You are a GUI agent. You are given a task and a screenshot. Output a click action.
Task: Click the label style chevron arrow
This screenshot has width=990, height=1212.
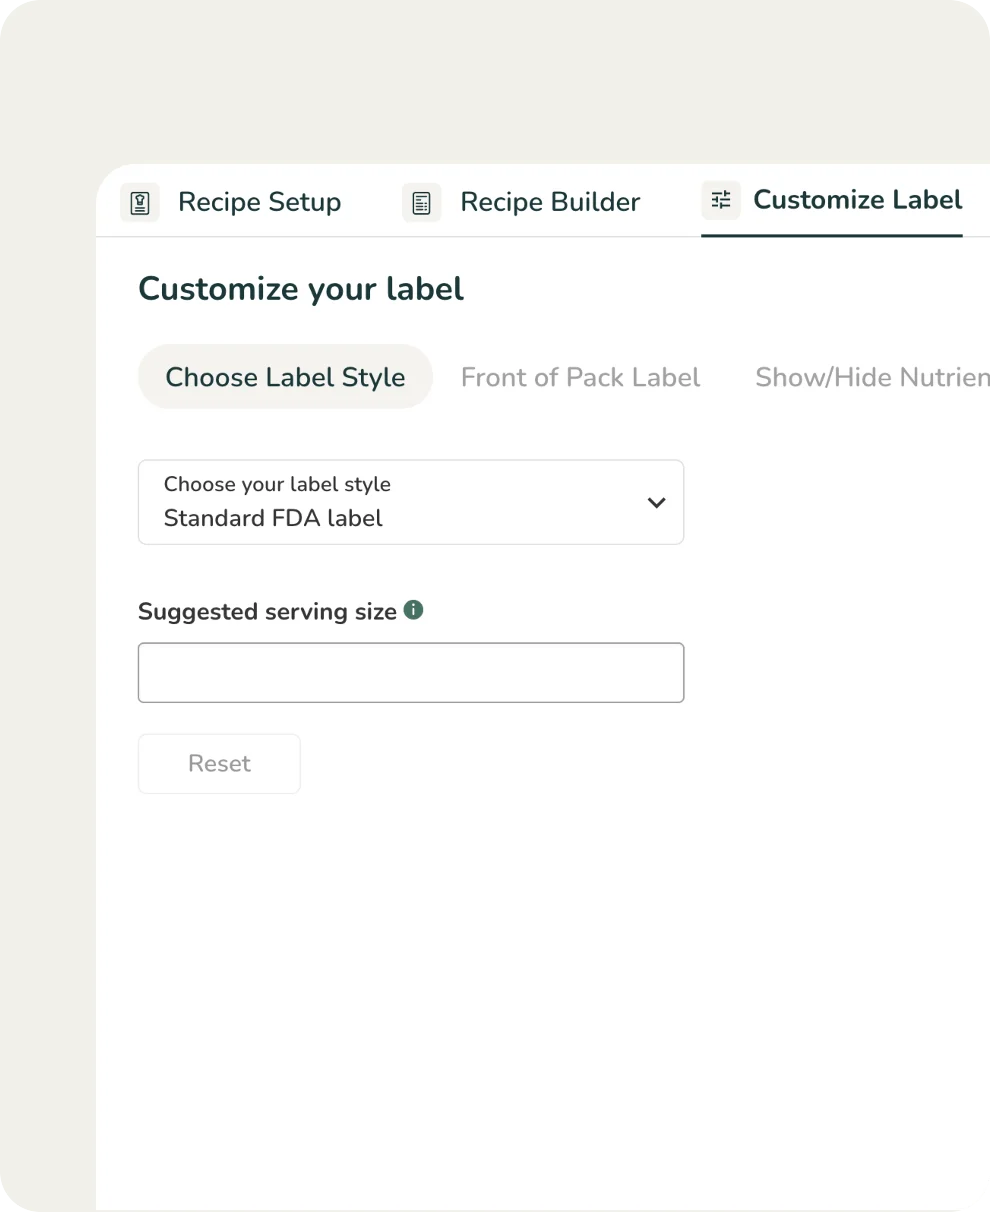(656, 502)
